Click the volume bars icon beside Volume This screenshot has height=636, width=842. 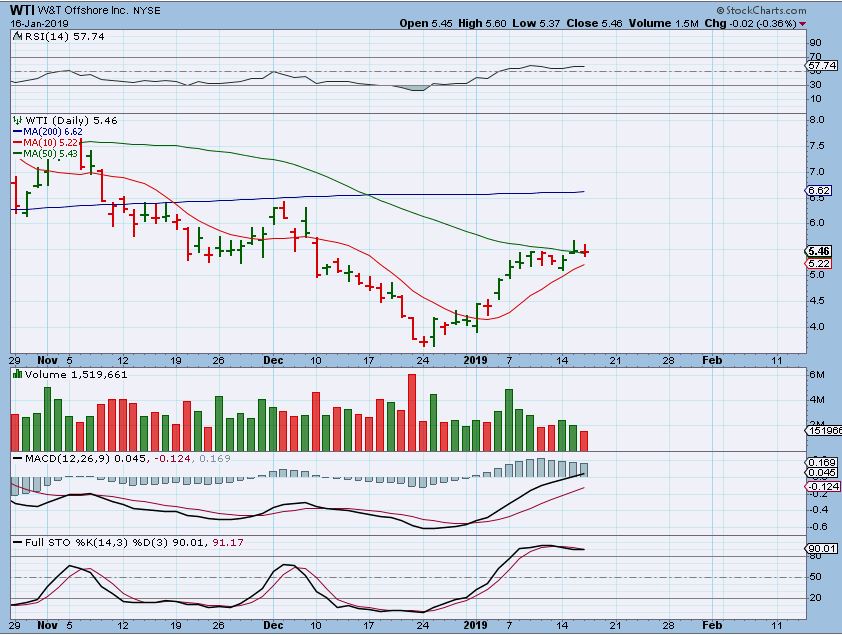pos(17,374)
